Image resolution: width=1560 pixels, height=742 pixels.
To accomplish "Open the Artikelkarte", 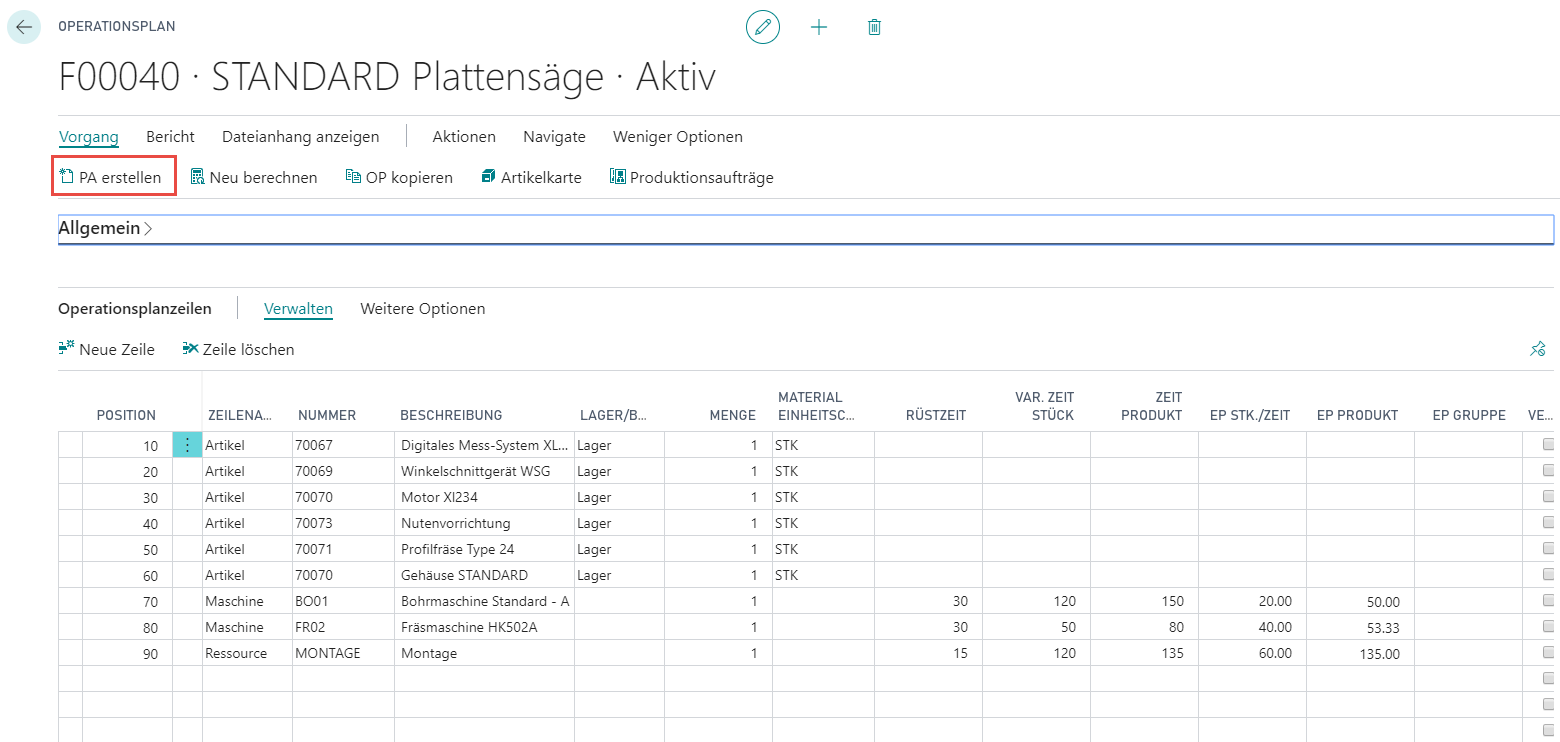I will 531,177.
